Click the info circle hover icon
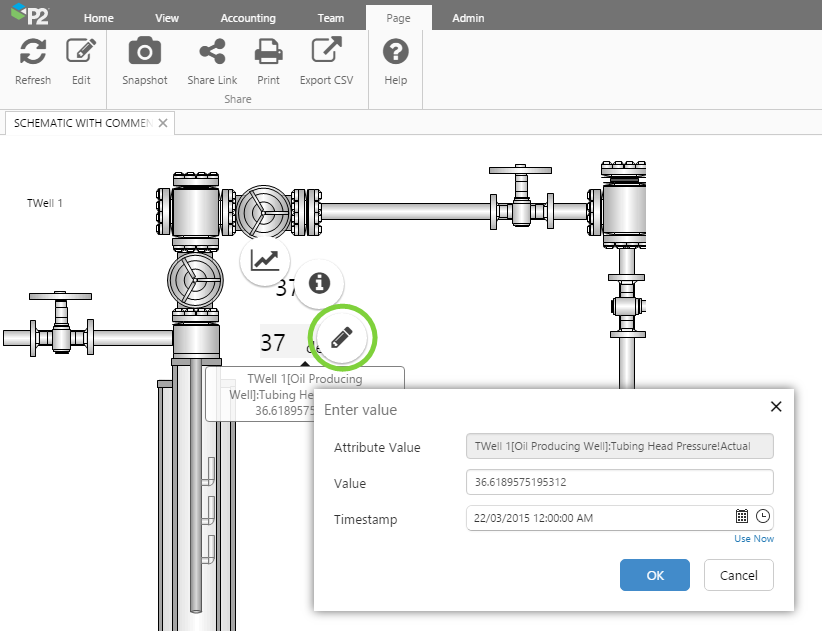822x631 pixels. 319,284
